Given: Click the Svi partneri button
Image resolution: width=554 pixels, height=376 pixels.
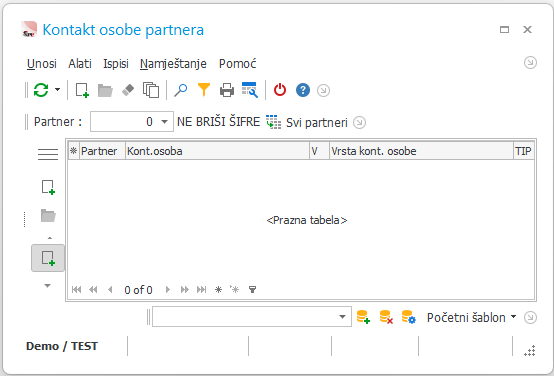Looking at the screenshot, I should [x=307, y=122].
